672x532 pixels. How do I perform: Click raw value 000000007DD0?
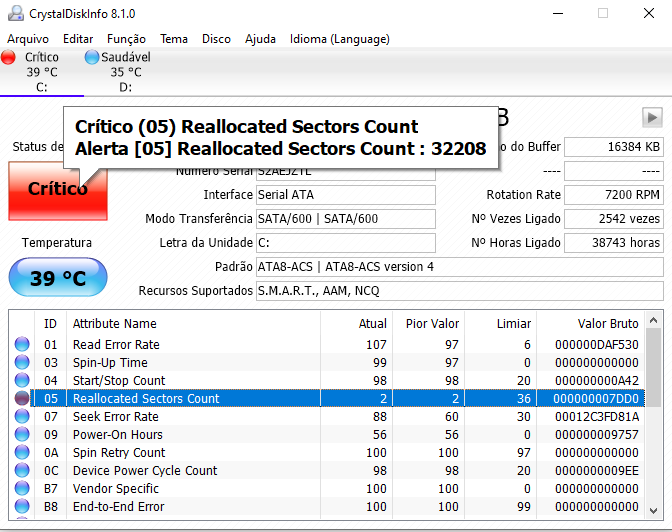596,399
